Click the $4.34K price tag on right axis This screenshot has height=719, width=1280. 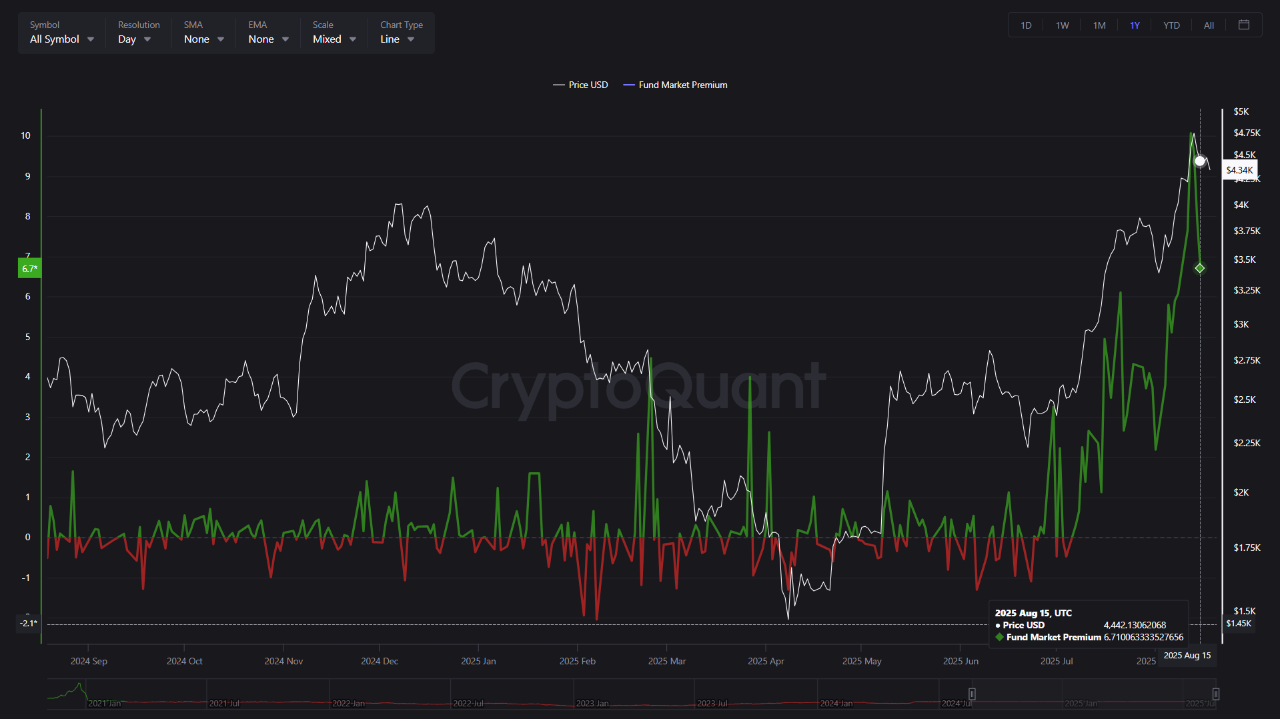[1239, 170]
